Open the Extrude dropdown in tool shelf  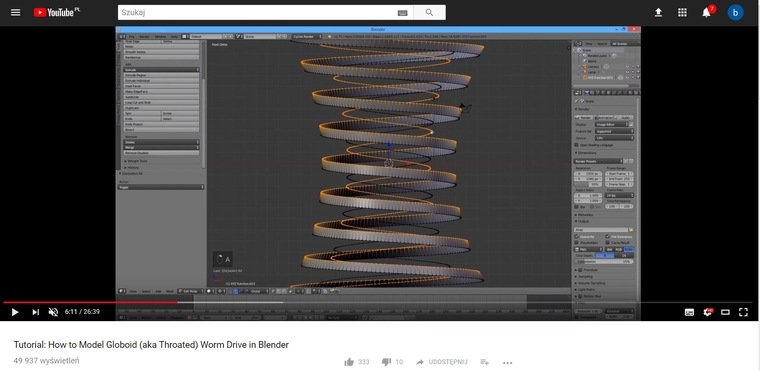tap(161, 70)
